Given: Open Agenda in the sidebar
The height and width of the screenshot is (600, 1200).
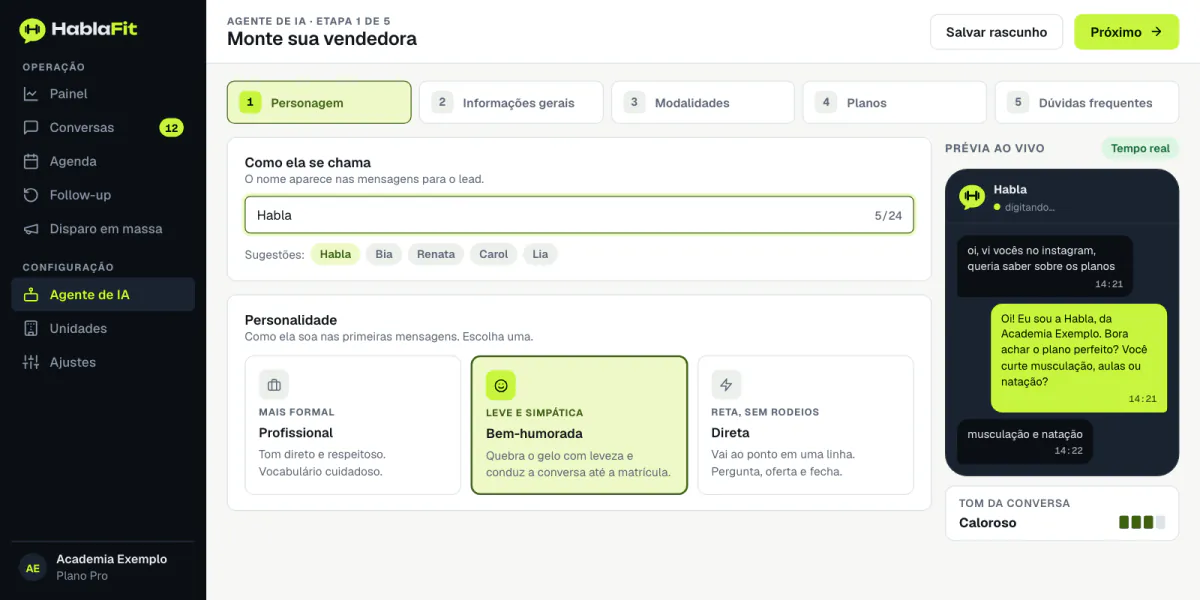Looking at the screenshot, I should [103, 161].
